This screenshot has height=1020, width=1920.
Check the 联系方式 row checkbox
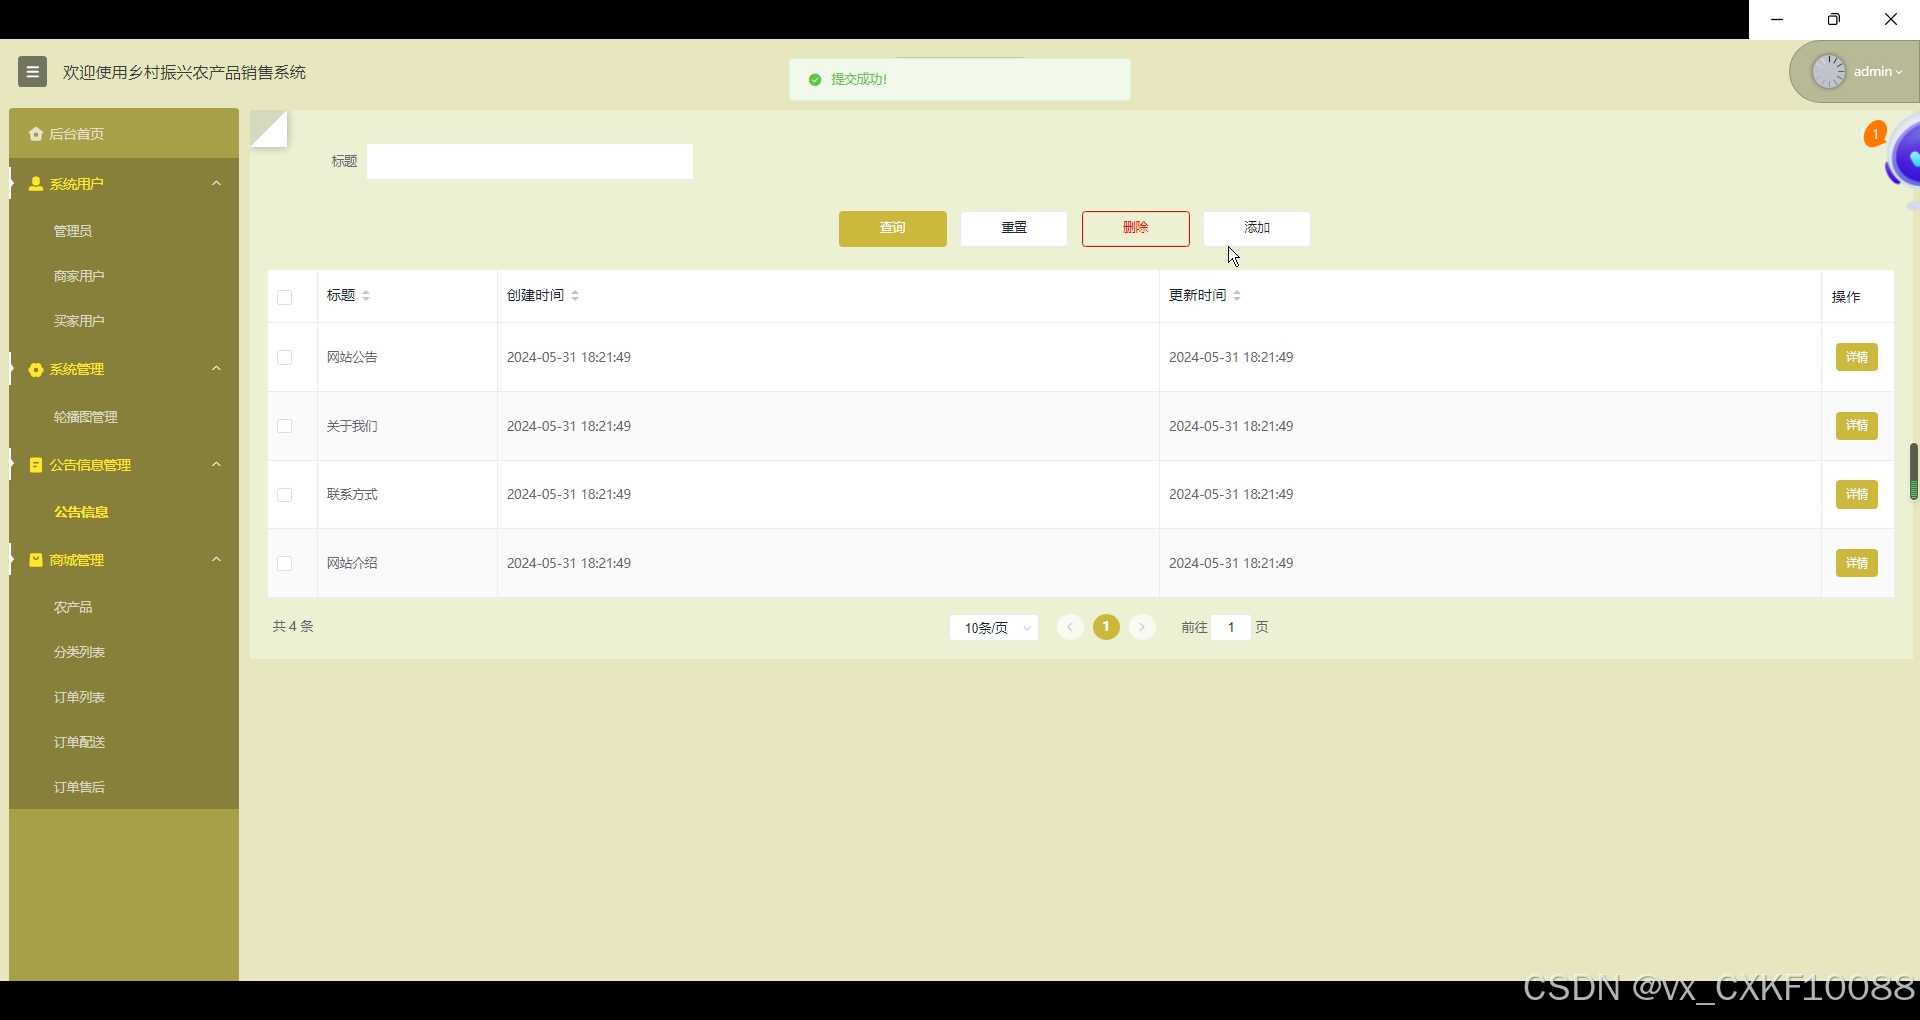pos(285,495)
